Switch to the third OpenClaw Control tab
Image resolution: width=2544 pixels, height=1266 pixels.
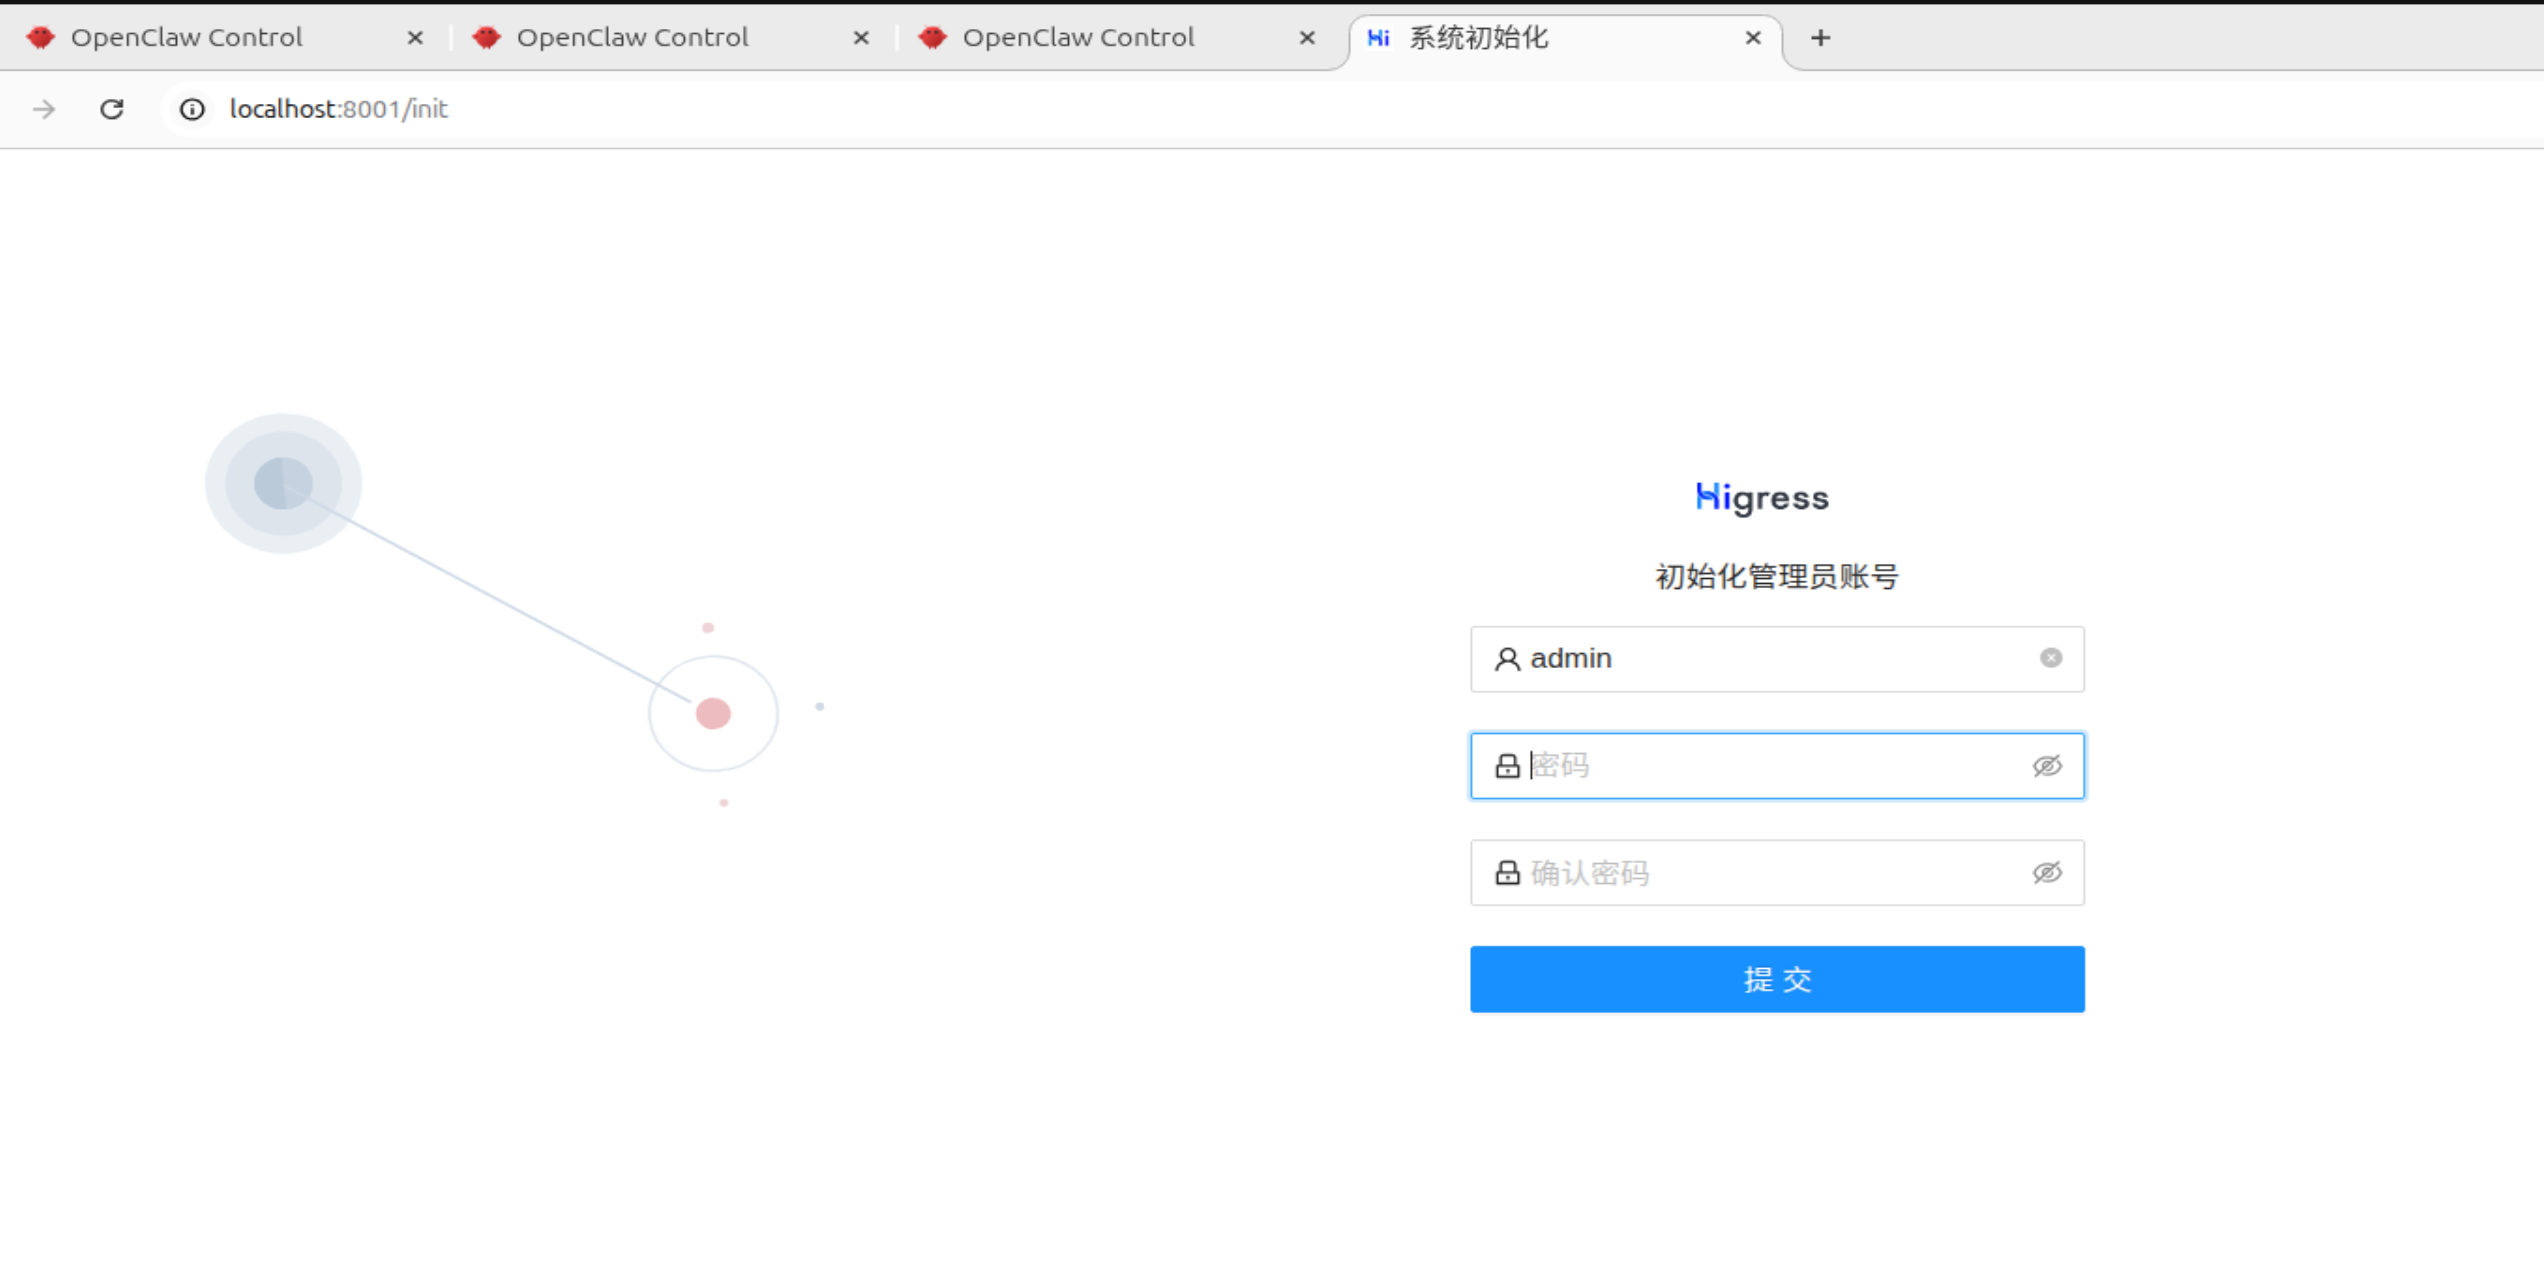point(1078,38)
